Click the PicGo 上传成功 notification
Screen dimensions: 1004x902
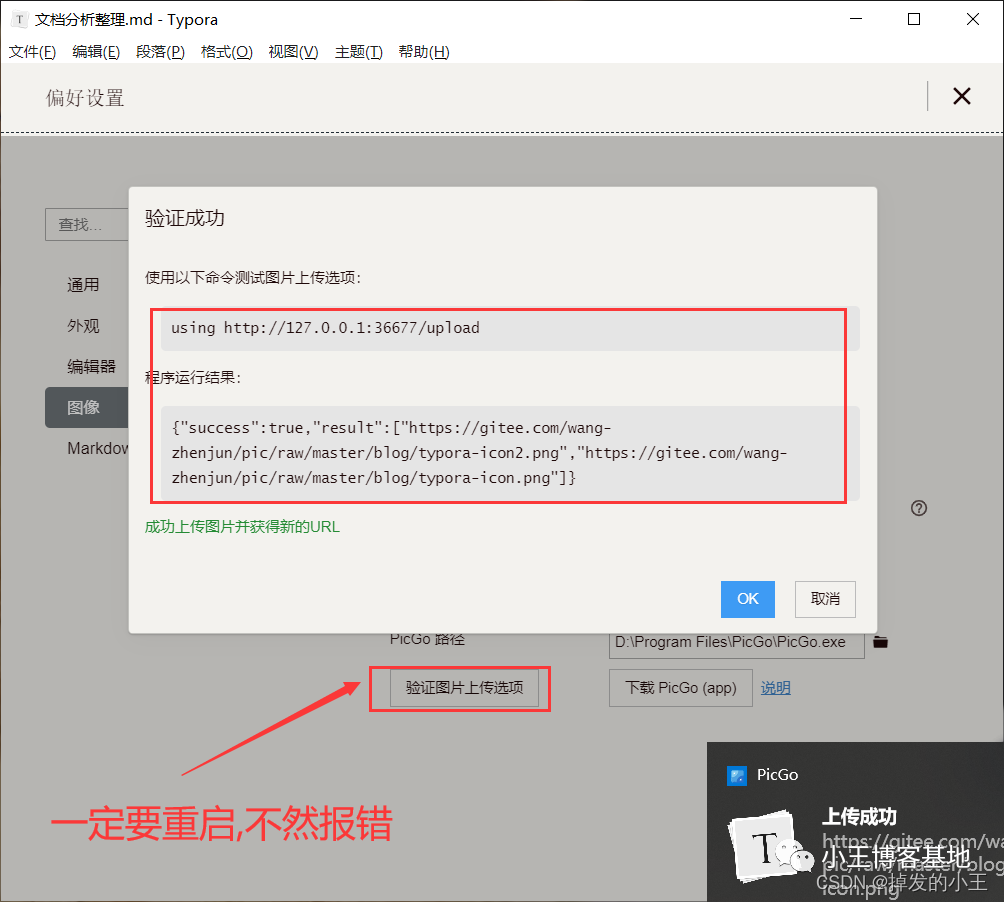[x=855, y=823]
